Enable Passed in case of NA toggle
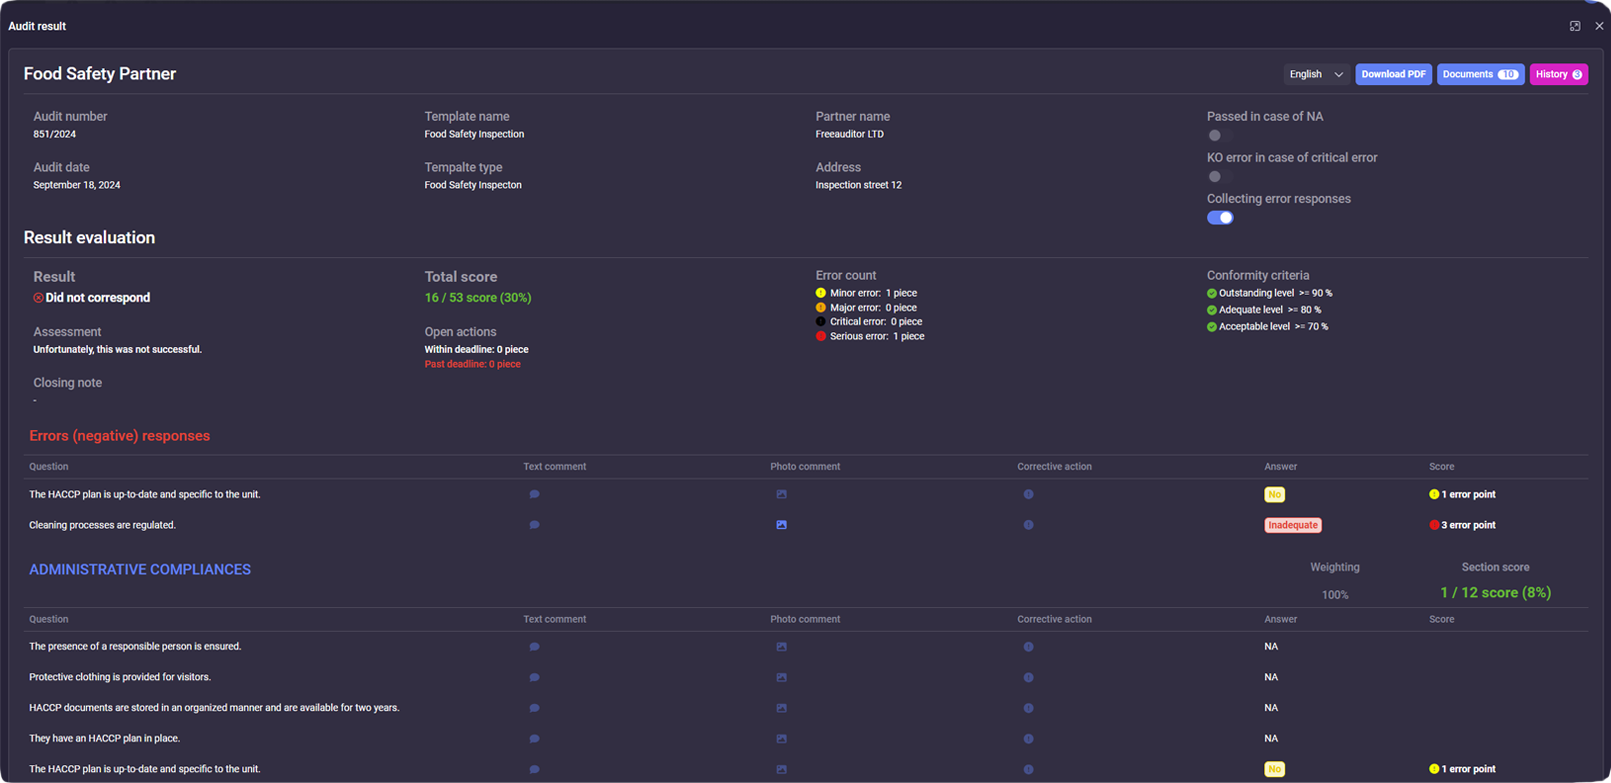 click(1219, 135)
